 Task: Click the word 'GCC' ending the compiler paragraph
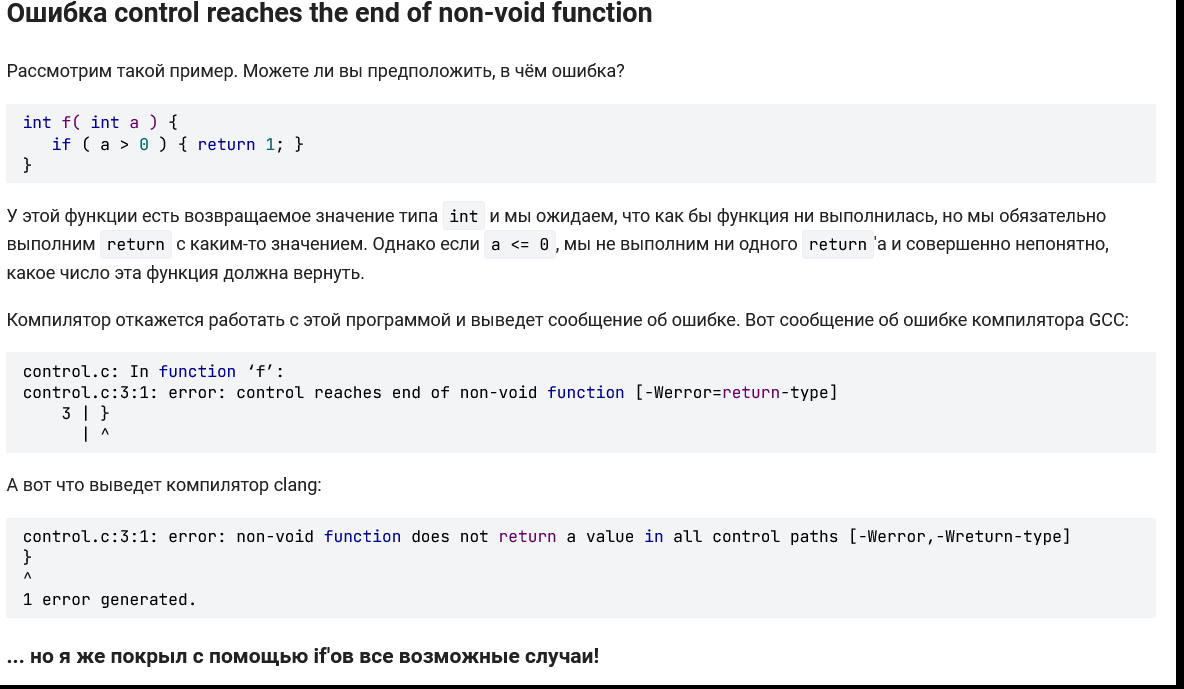(1108, 321)
